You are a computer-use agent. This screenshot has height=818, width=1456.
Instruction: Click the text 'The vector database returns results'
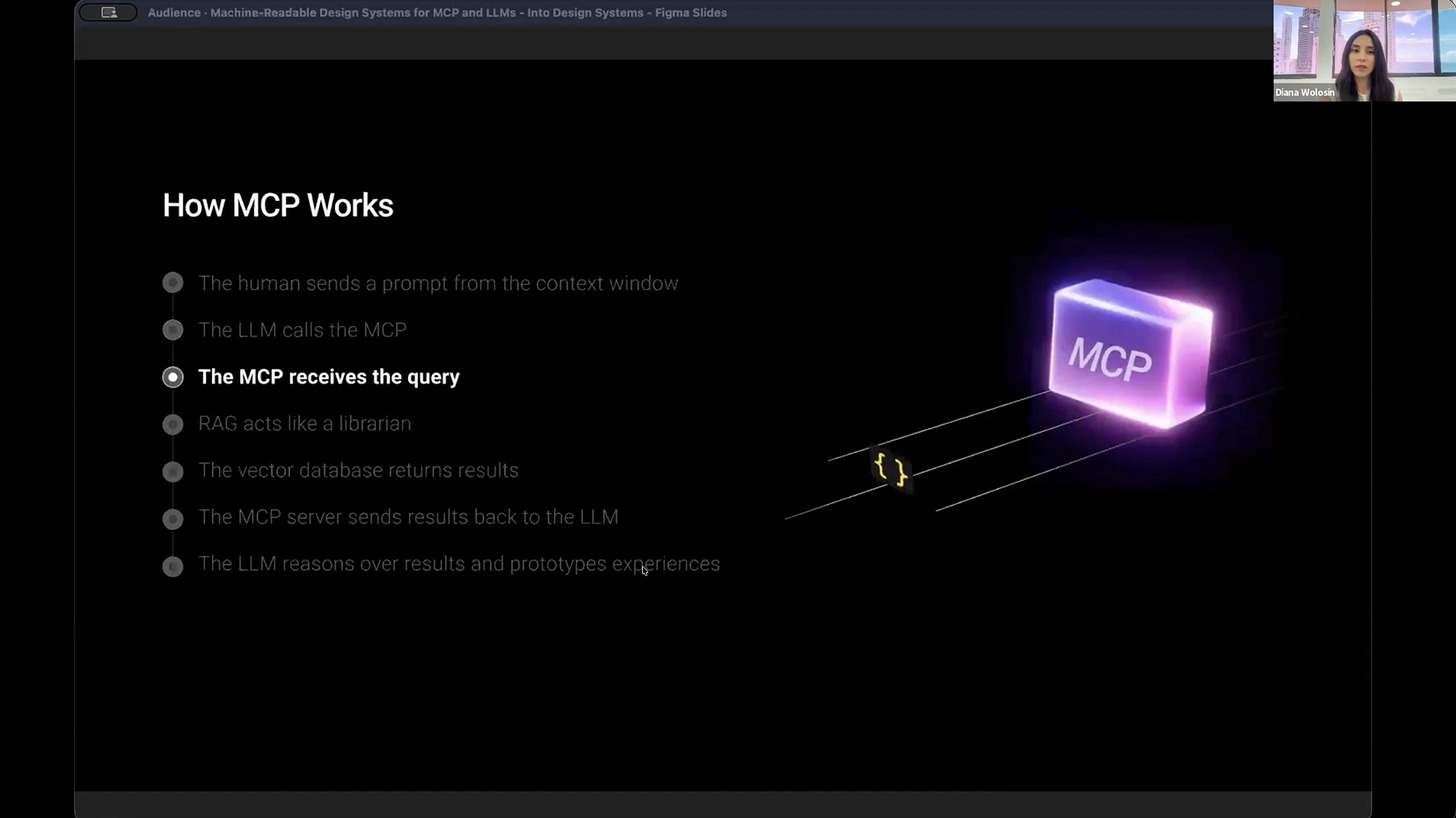click(358, 470)
